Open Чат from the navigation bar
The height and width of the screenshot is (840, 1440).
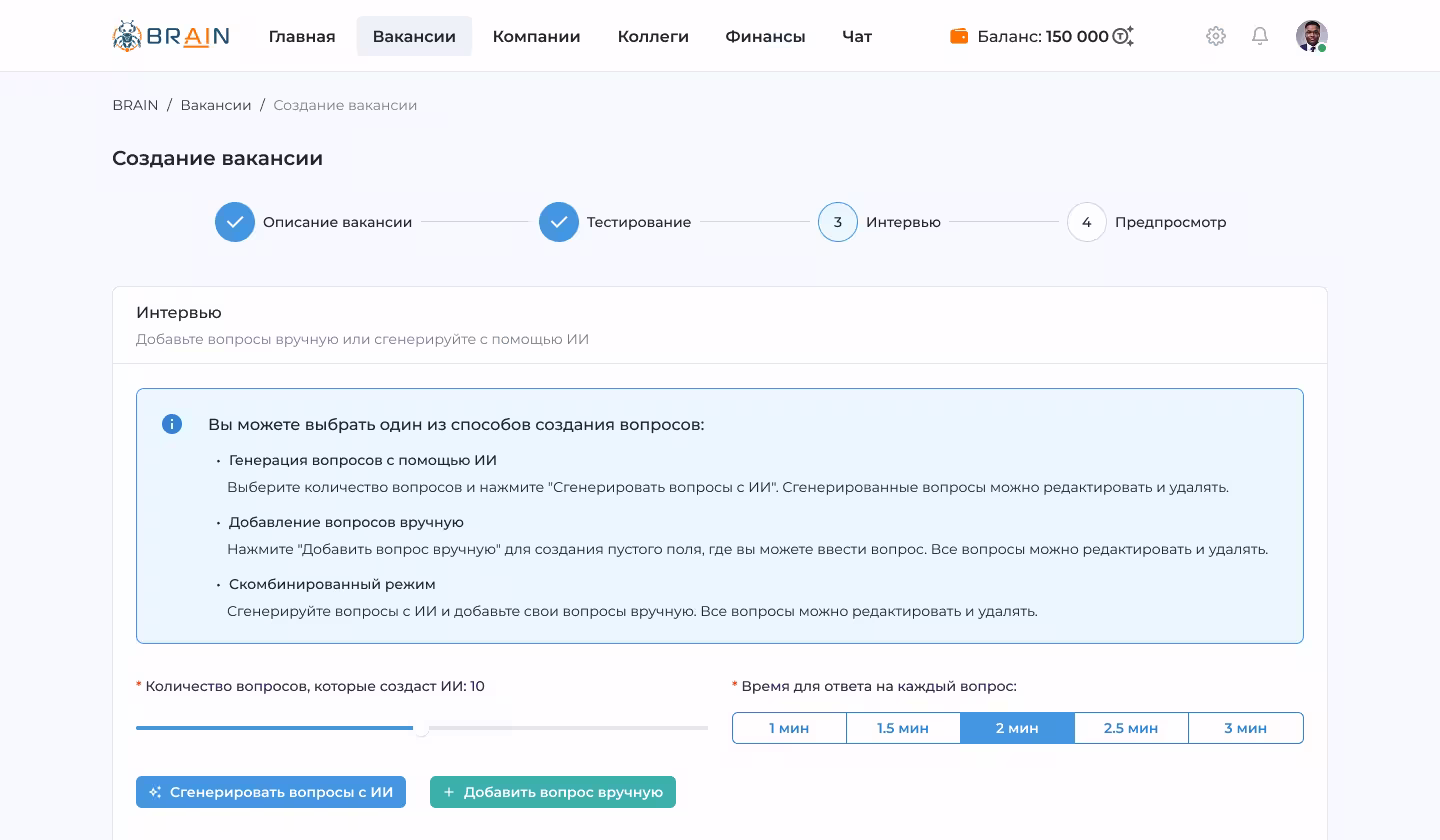[x=857, y=36]
